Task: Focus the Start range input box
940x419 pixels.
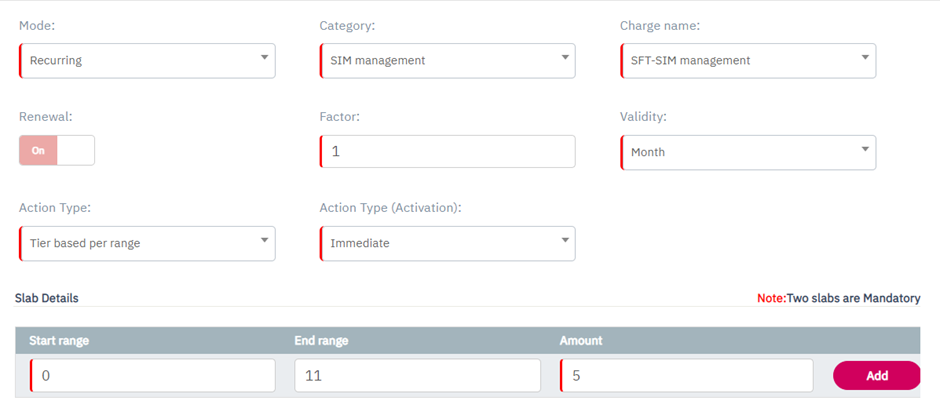Action: (x=152, y=376)
